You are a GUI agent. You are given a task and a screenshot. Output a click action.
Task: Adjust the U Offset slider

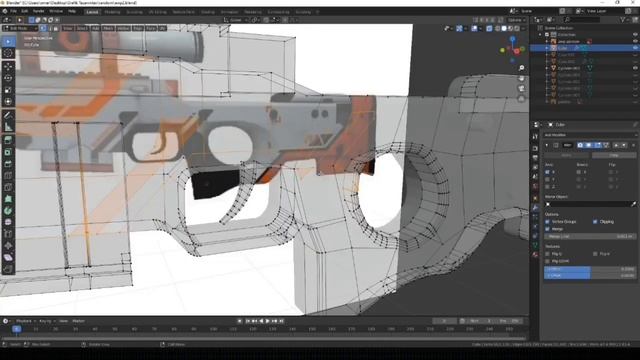click(590, 269)
